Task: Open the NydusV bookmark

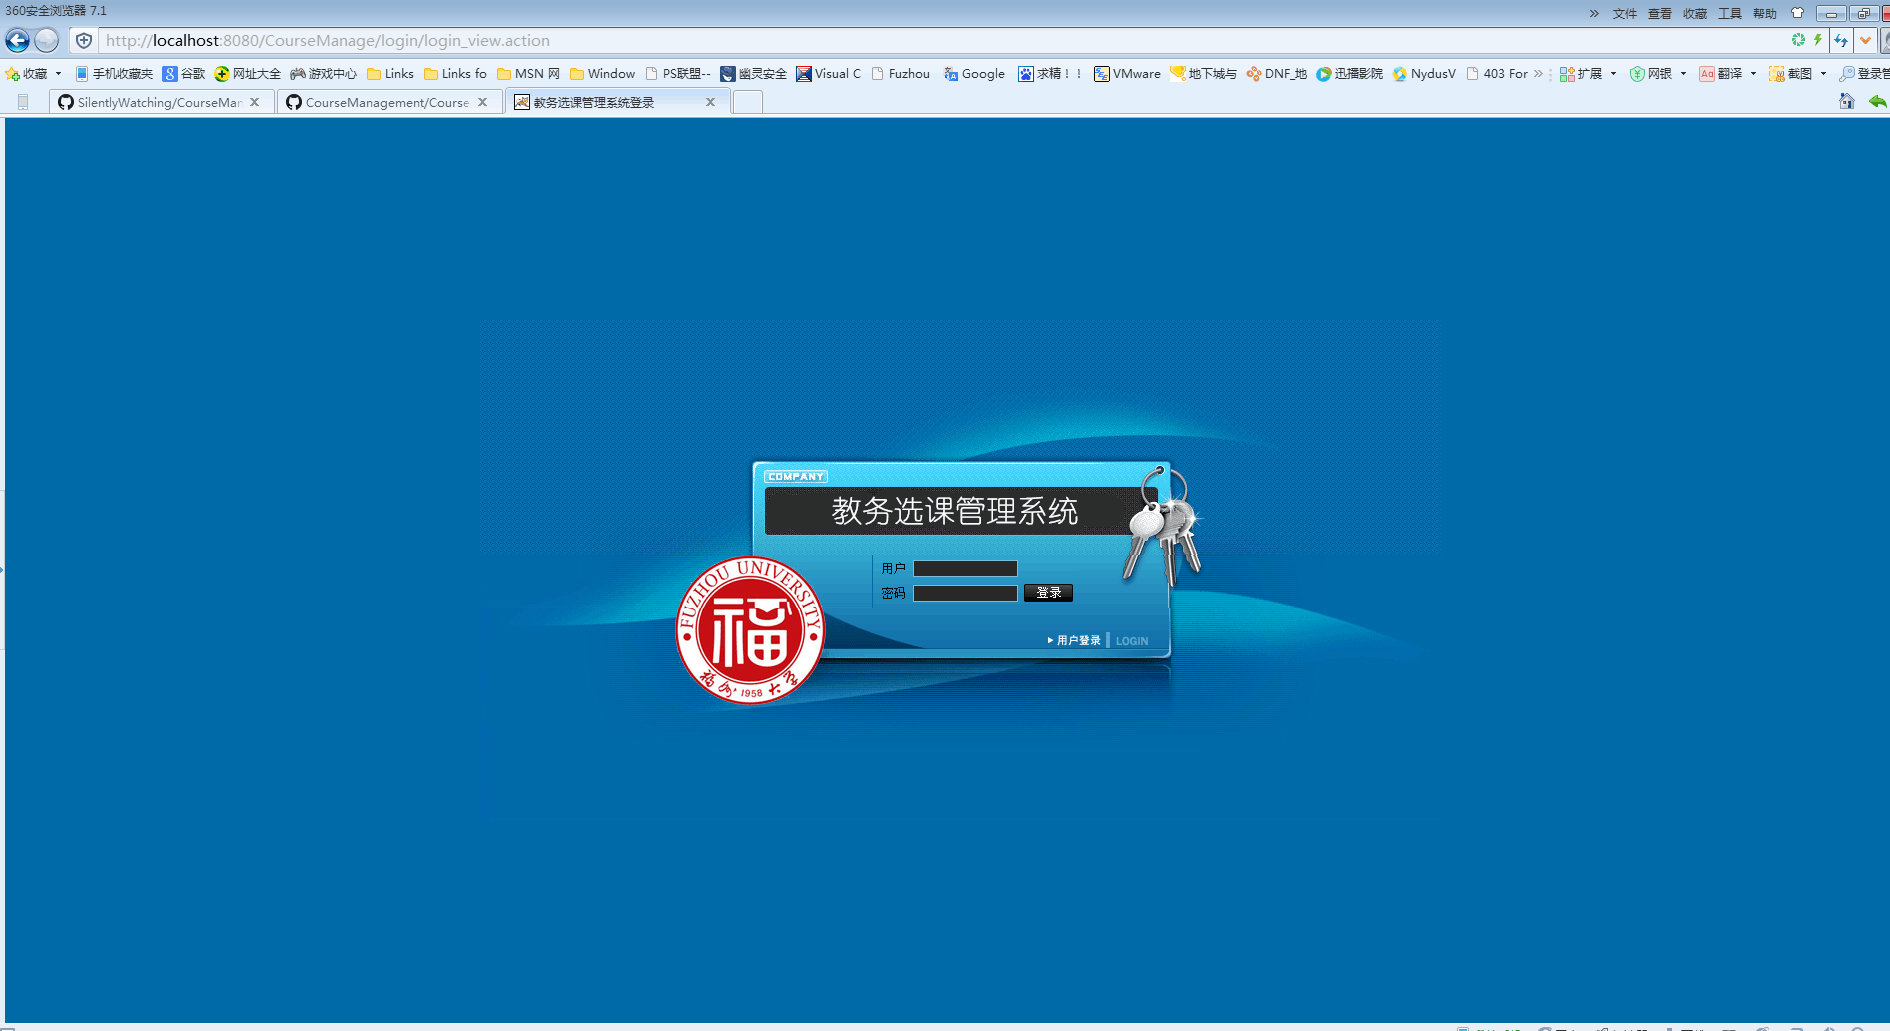Action: [x=1424, y=74]
